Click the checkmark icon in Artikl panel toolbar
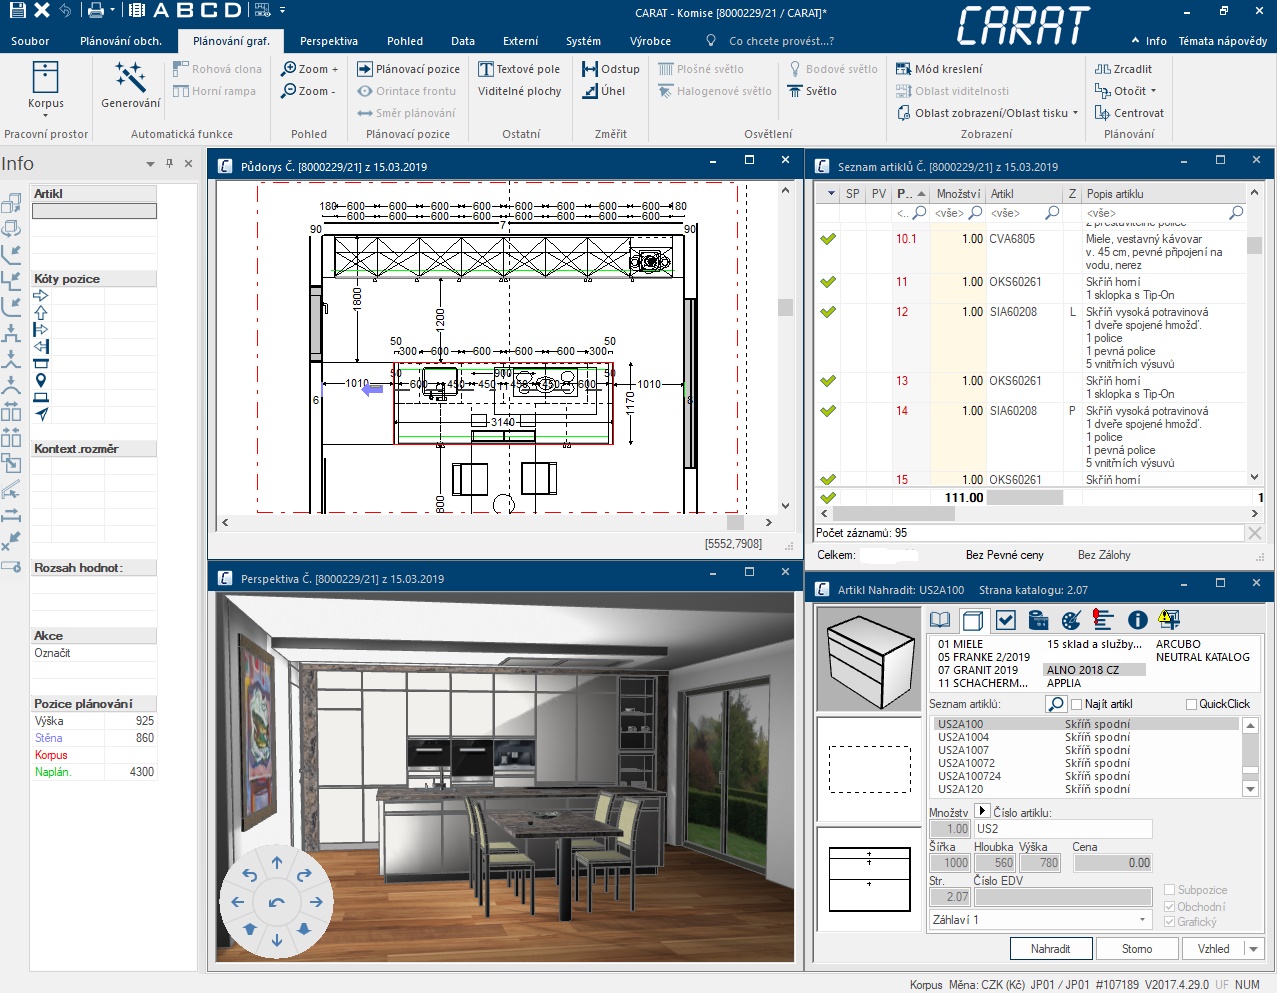 [x=1006, y=620]
